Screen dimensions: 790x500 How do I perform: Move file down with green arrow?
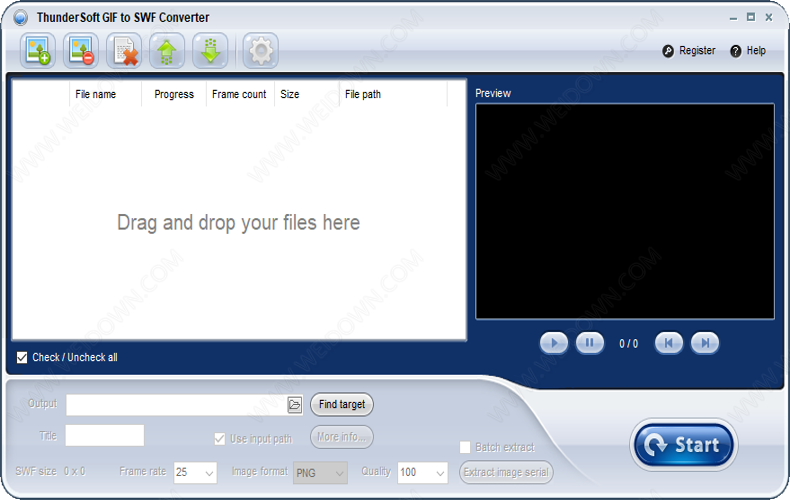(x=210, y=51)
